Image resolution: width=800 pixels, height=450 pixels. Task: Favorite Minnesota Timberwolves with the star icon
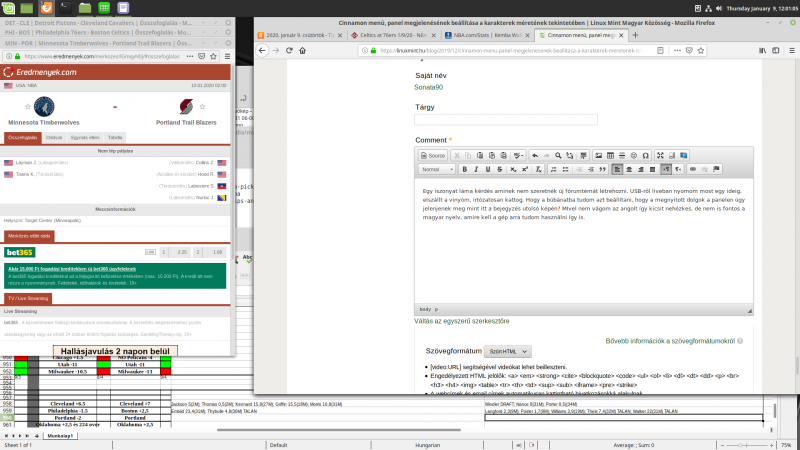[x=28, y=107]
